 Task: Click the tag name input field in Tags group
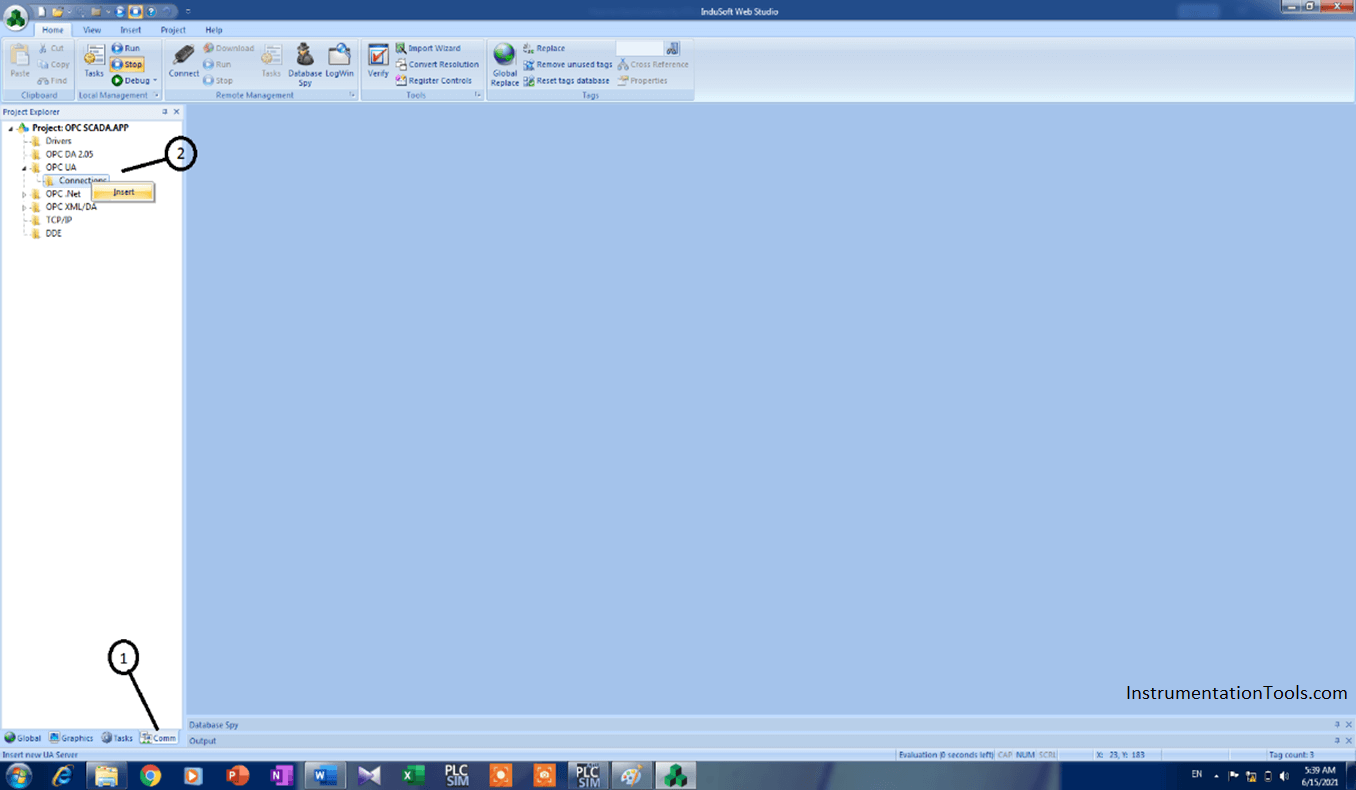tap(640, 48)
